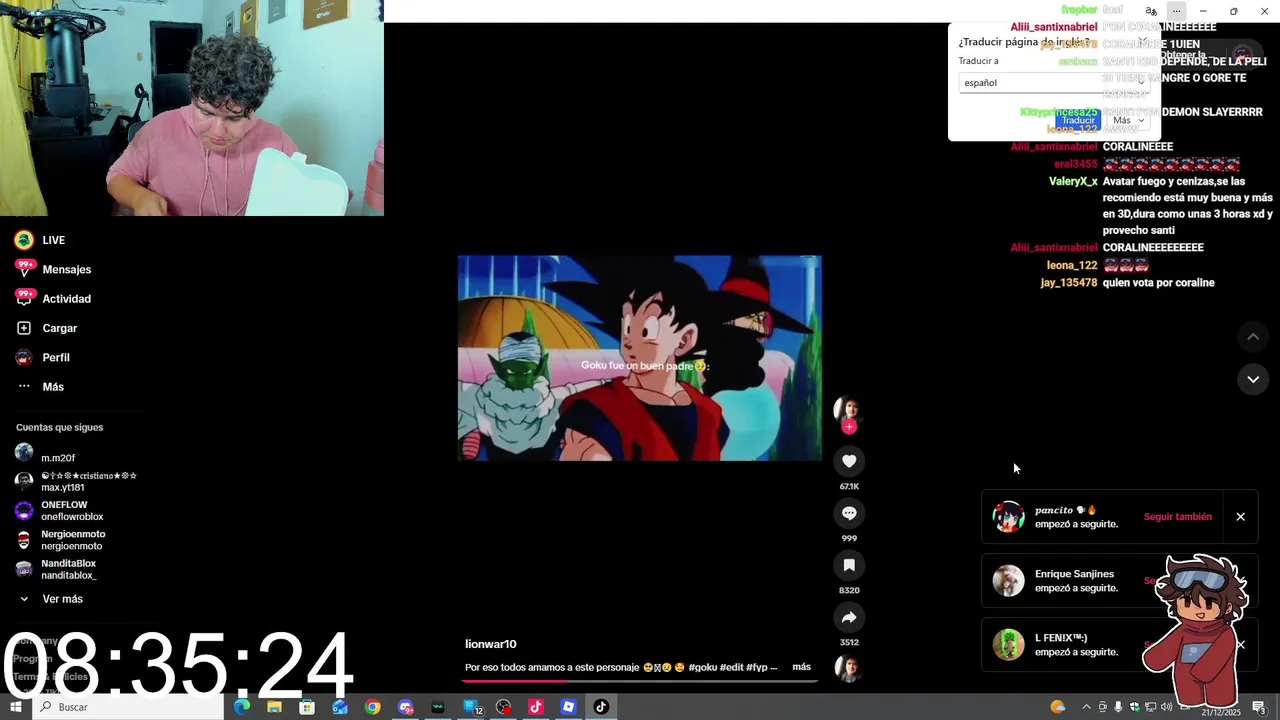Click the Buscar taskbar search box

128,707
